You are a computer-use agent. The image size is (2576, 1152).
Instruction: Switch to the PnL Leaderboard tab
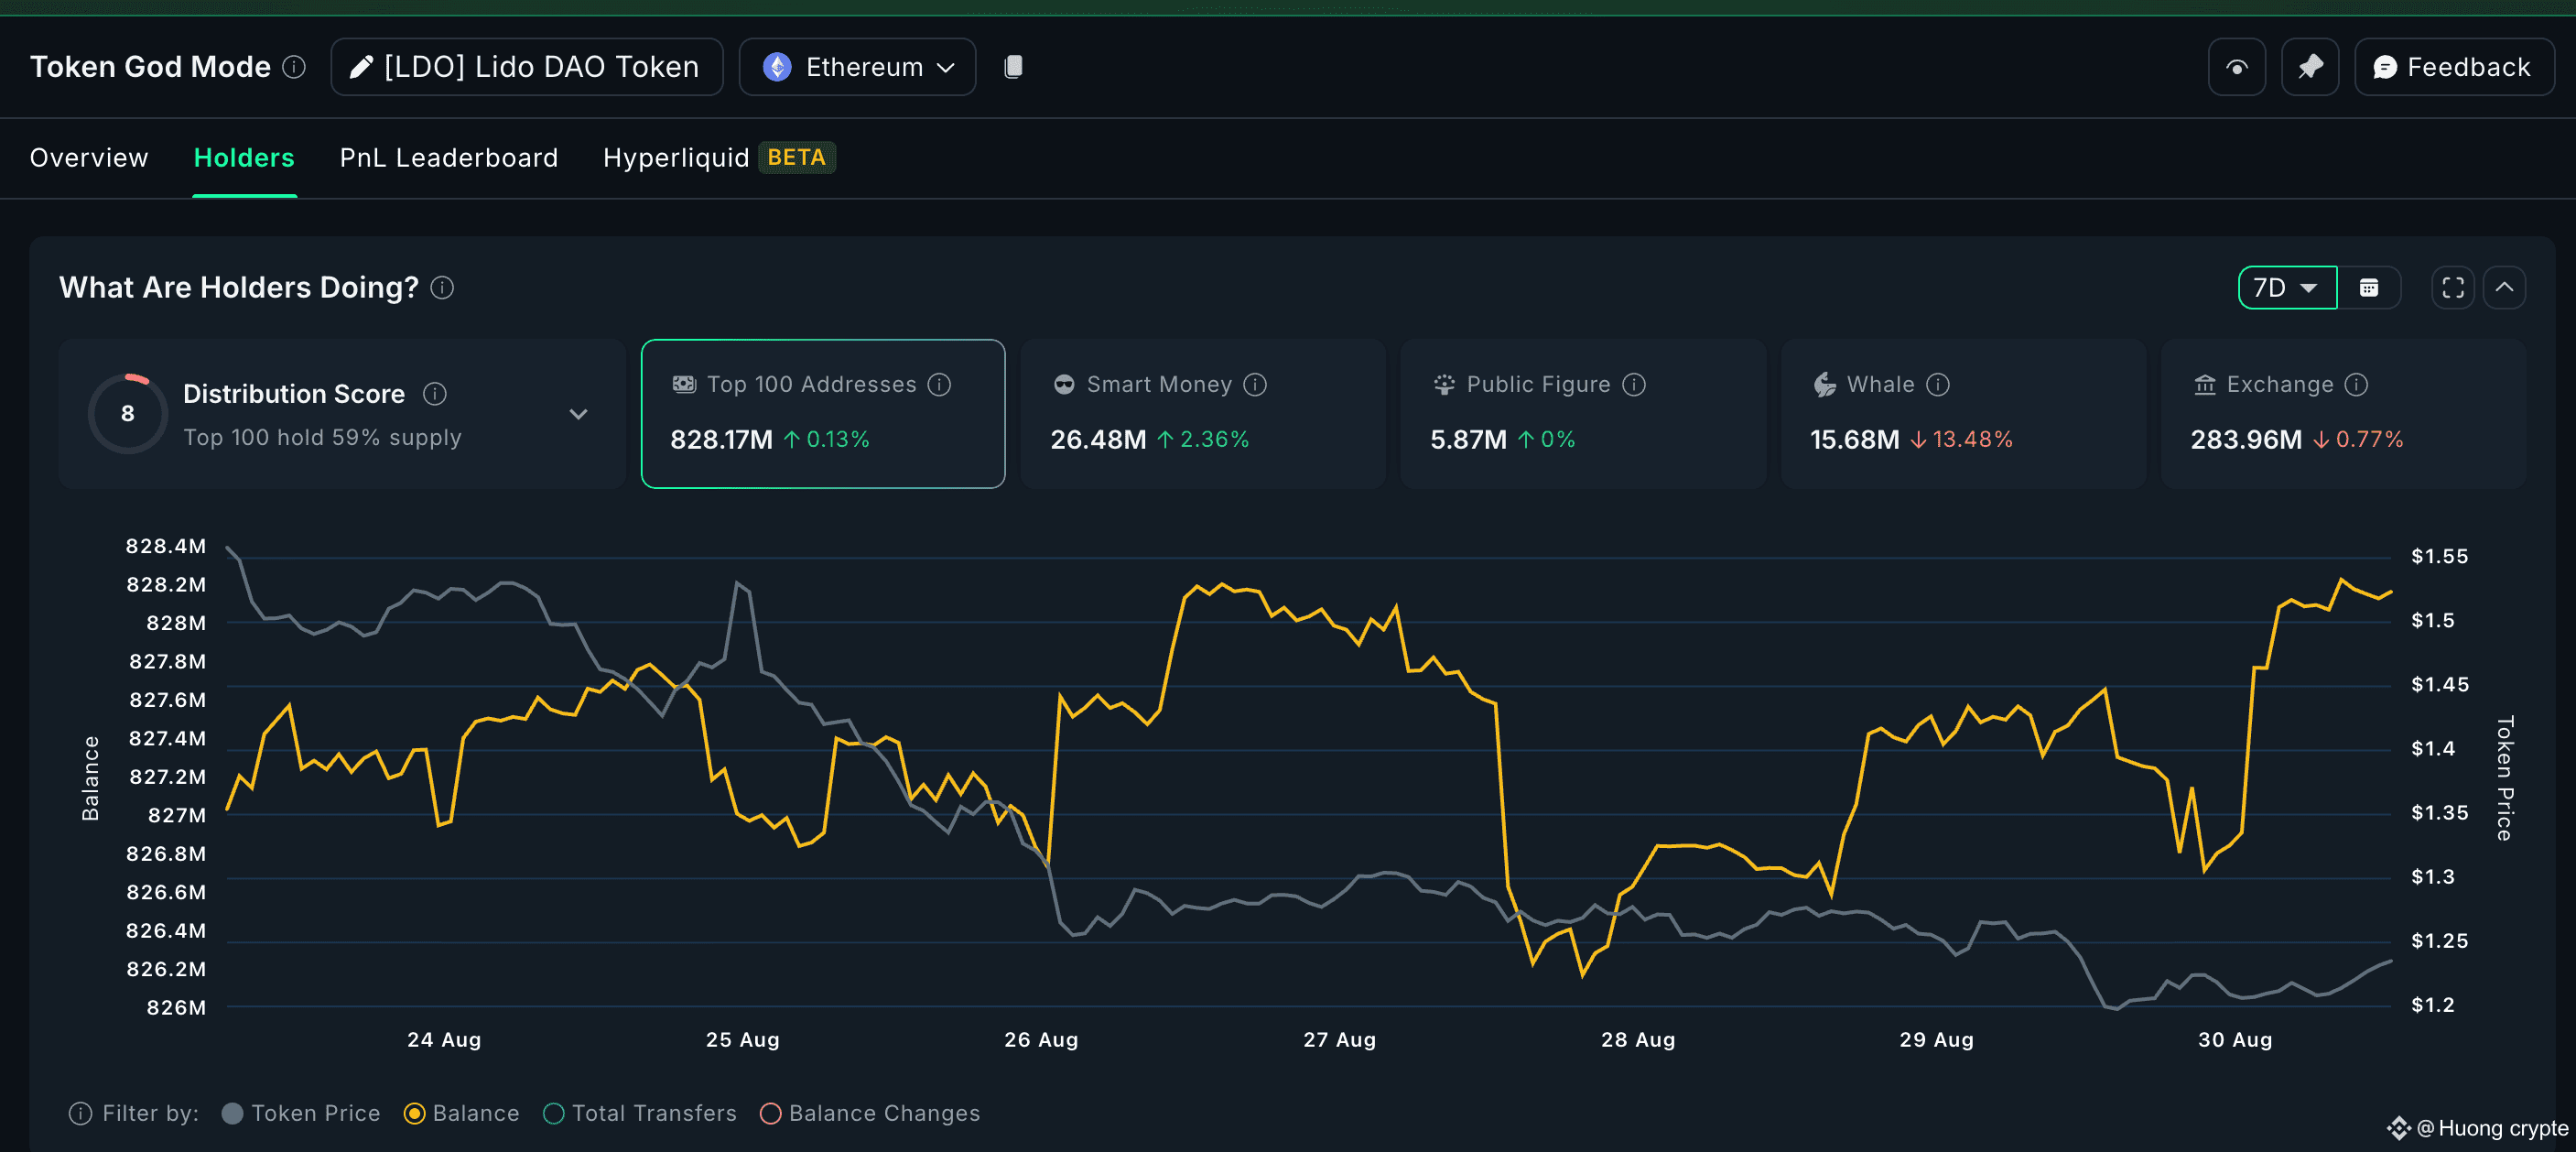tap(448, 158)
